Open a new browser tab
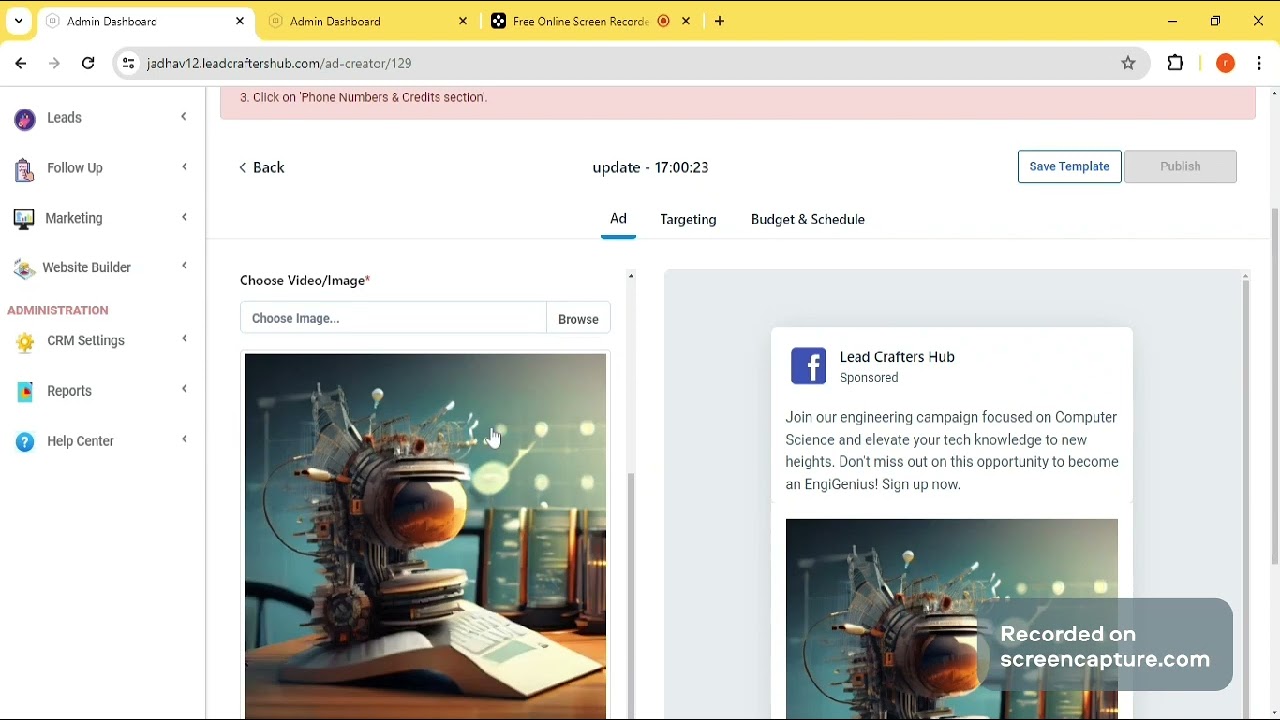Screen dimensions: 1280x720 coord(719,21)
